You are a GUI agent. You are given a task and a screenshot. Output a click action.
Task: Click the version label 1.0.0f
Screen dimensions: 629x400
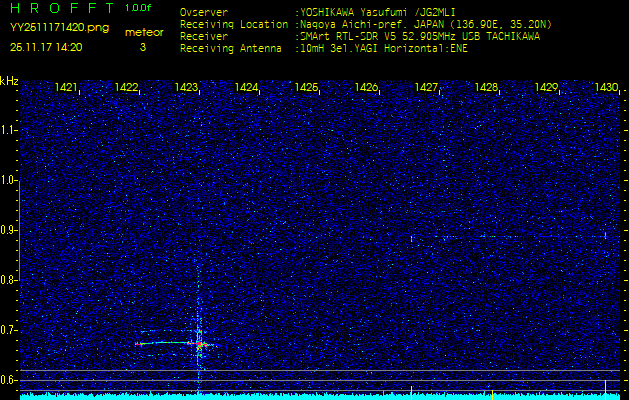[x=138, y=8]
